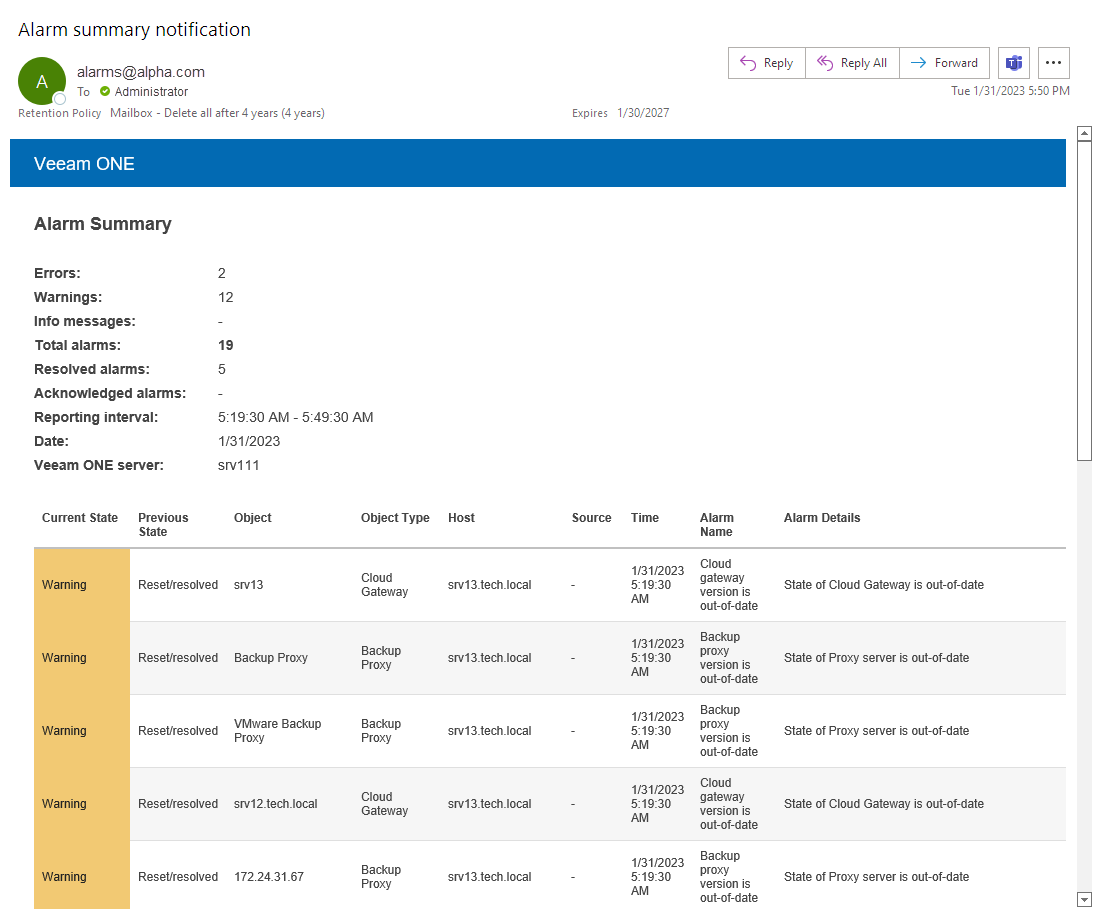
Task: Forward this alarm email
Action: (944, 63)
